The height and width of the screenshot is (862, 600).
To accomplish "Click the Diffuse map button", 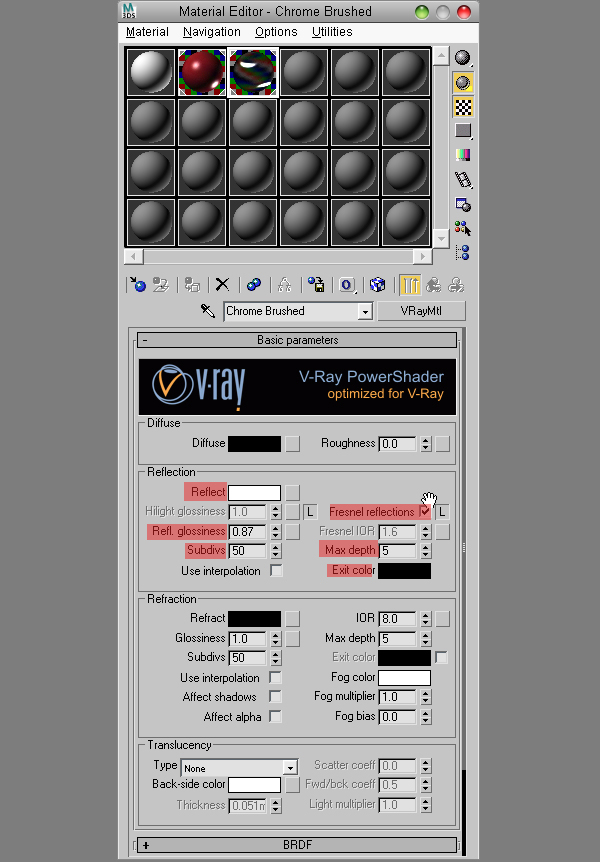I will click(x=293, y=444).
